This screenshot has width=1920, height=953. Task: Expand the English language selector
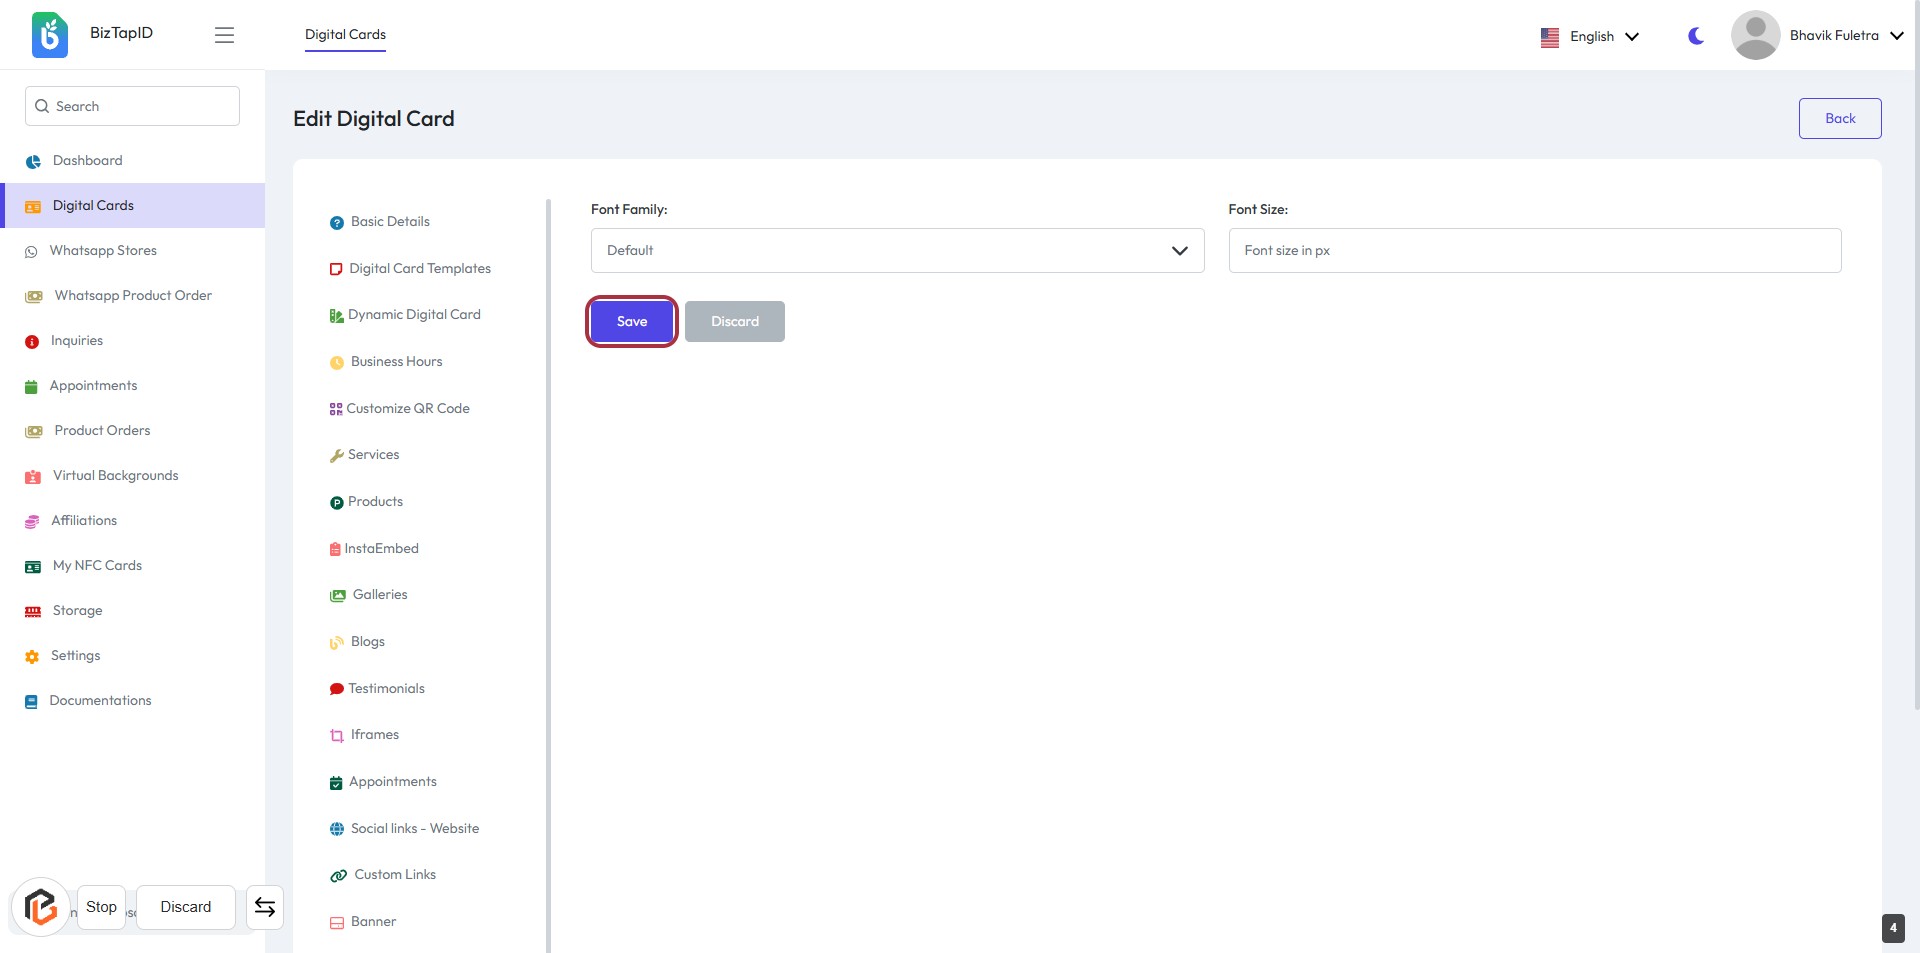(1590, 36)
